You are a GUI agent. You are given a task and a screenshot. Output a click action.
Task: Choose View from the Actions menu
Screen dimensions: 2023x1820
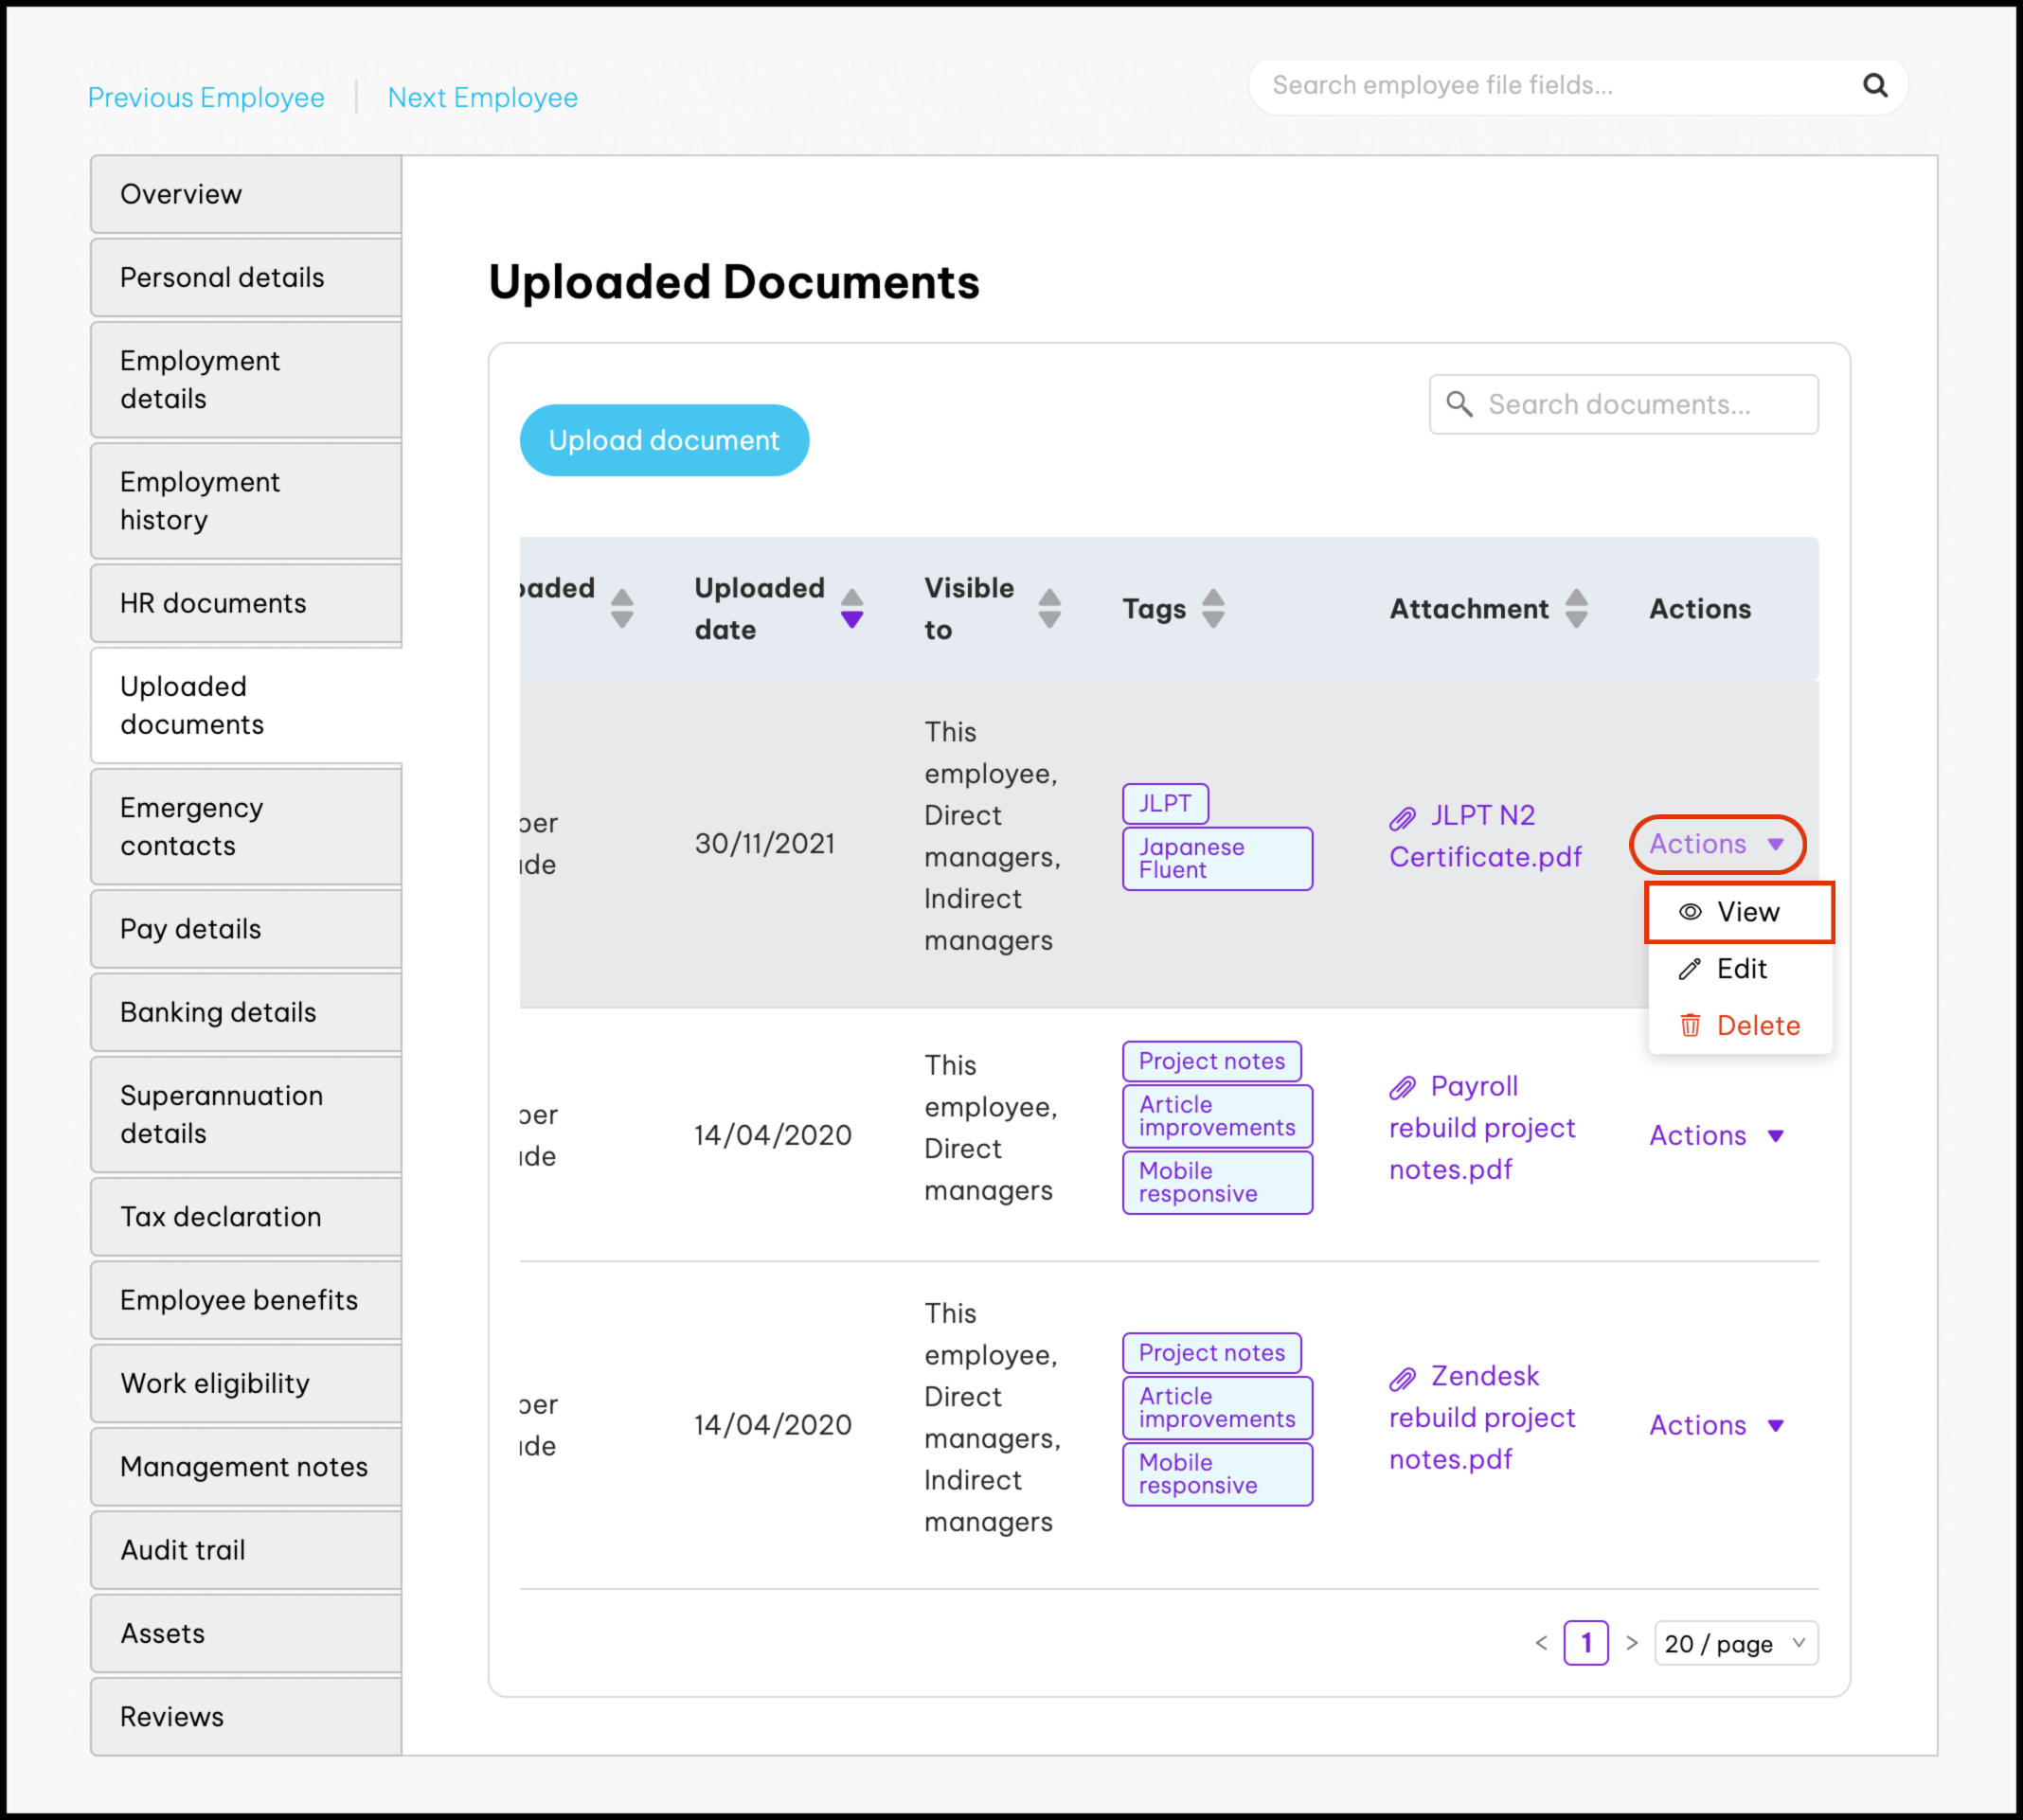(x=1738, y=912)
